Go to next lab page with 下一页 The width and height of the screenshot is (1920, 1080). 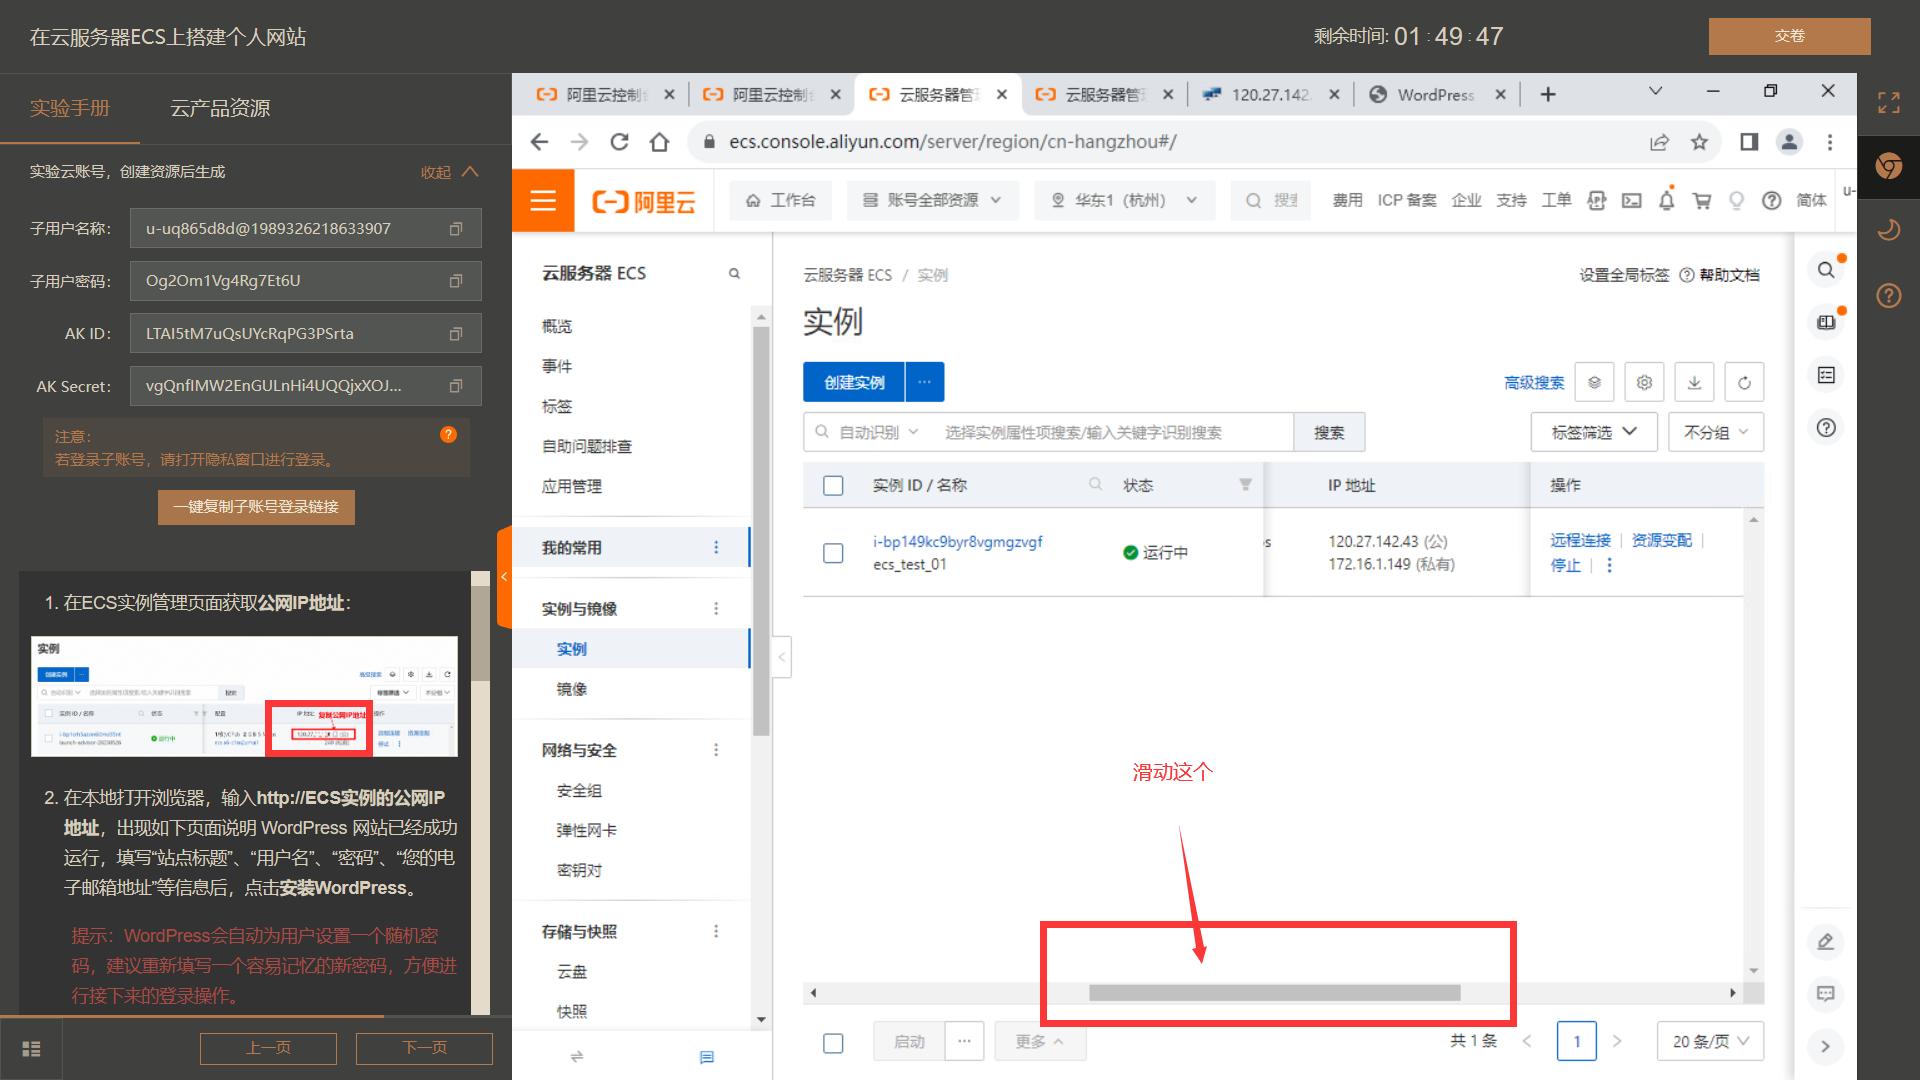[x=424, y=1048]
